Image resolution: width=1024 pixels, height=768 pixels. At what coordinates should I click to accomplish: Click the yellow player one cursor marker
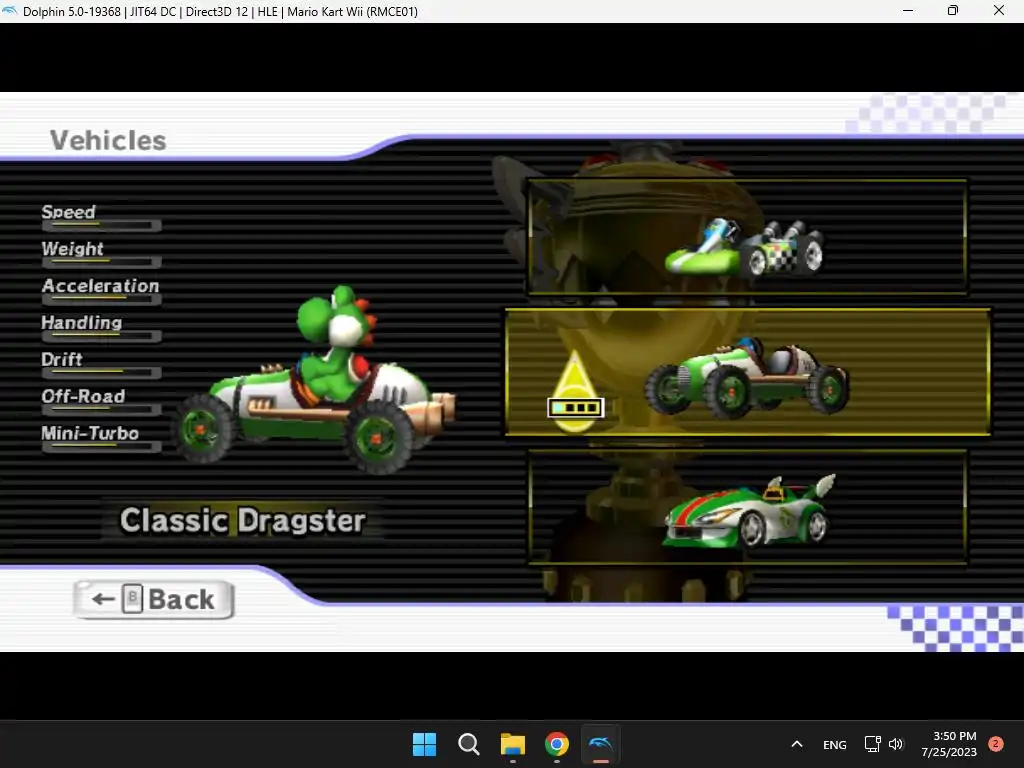(x=575, y=393)
